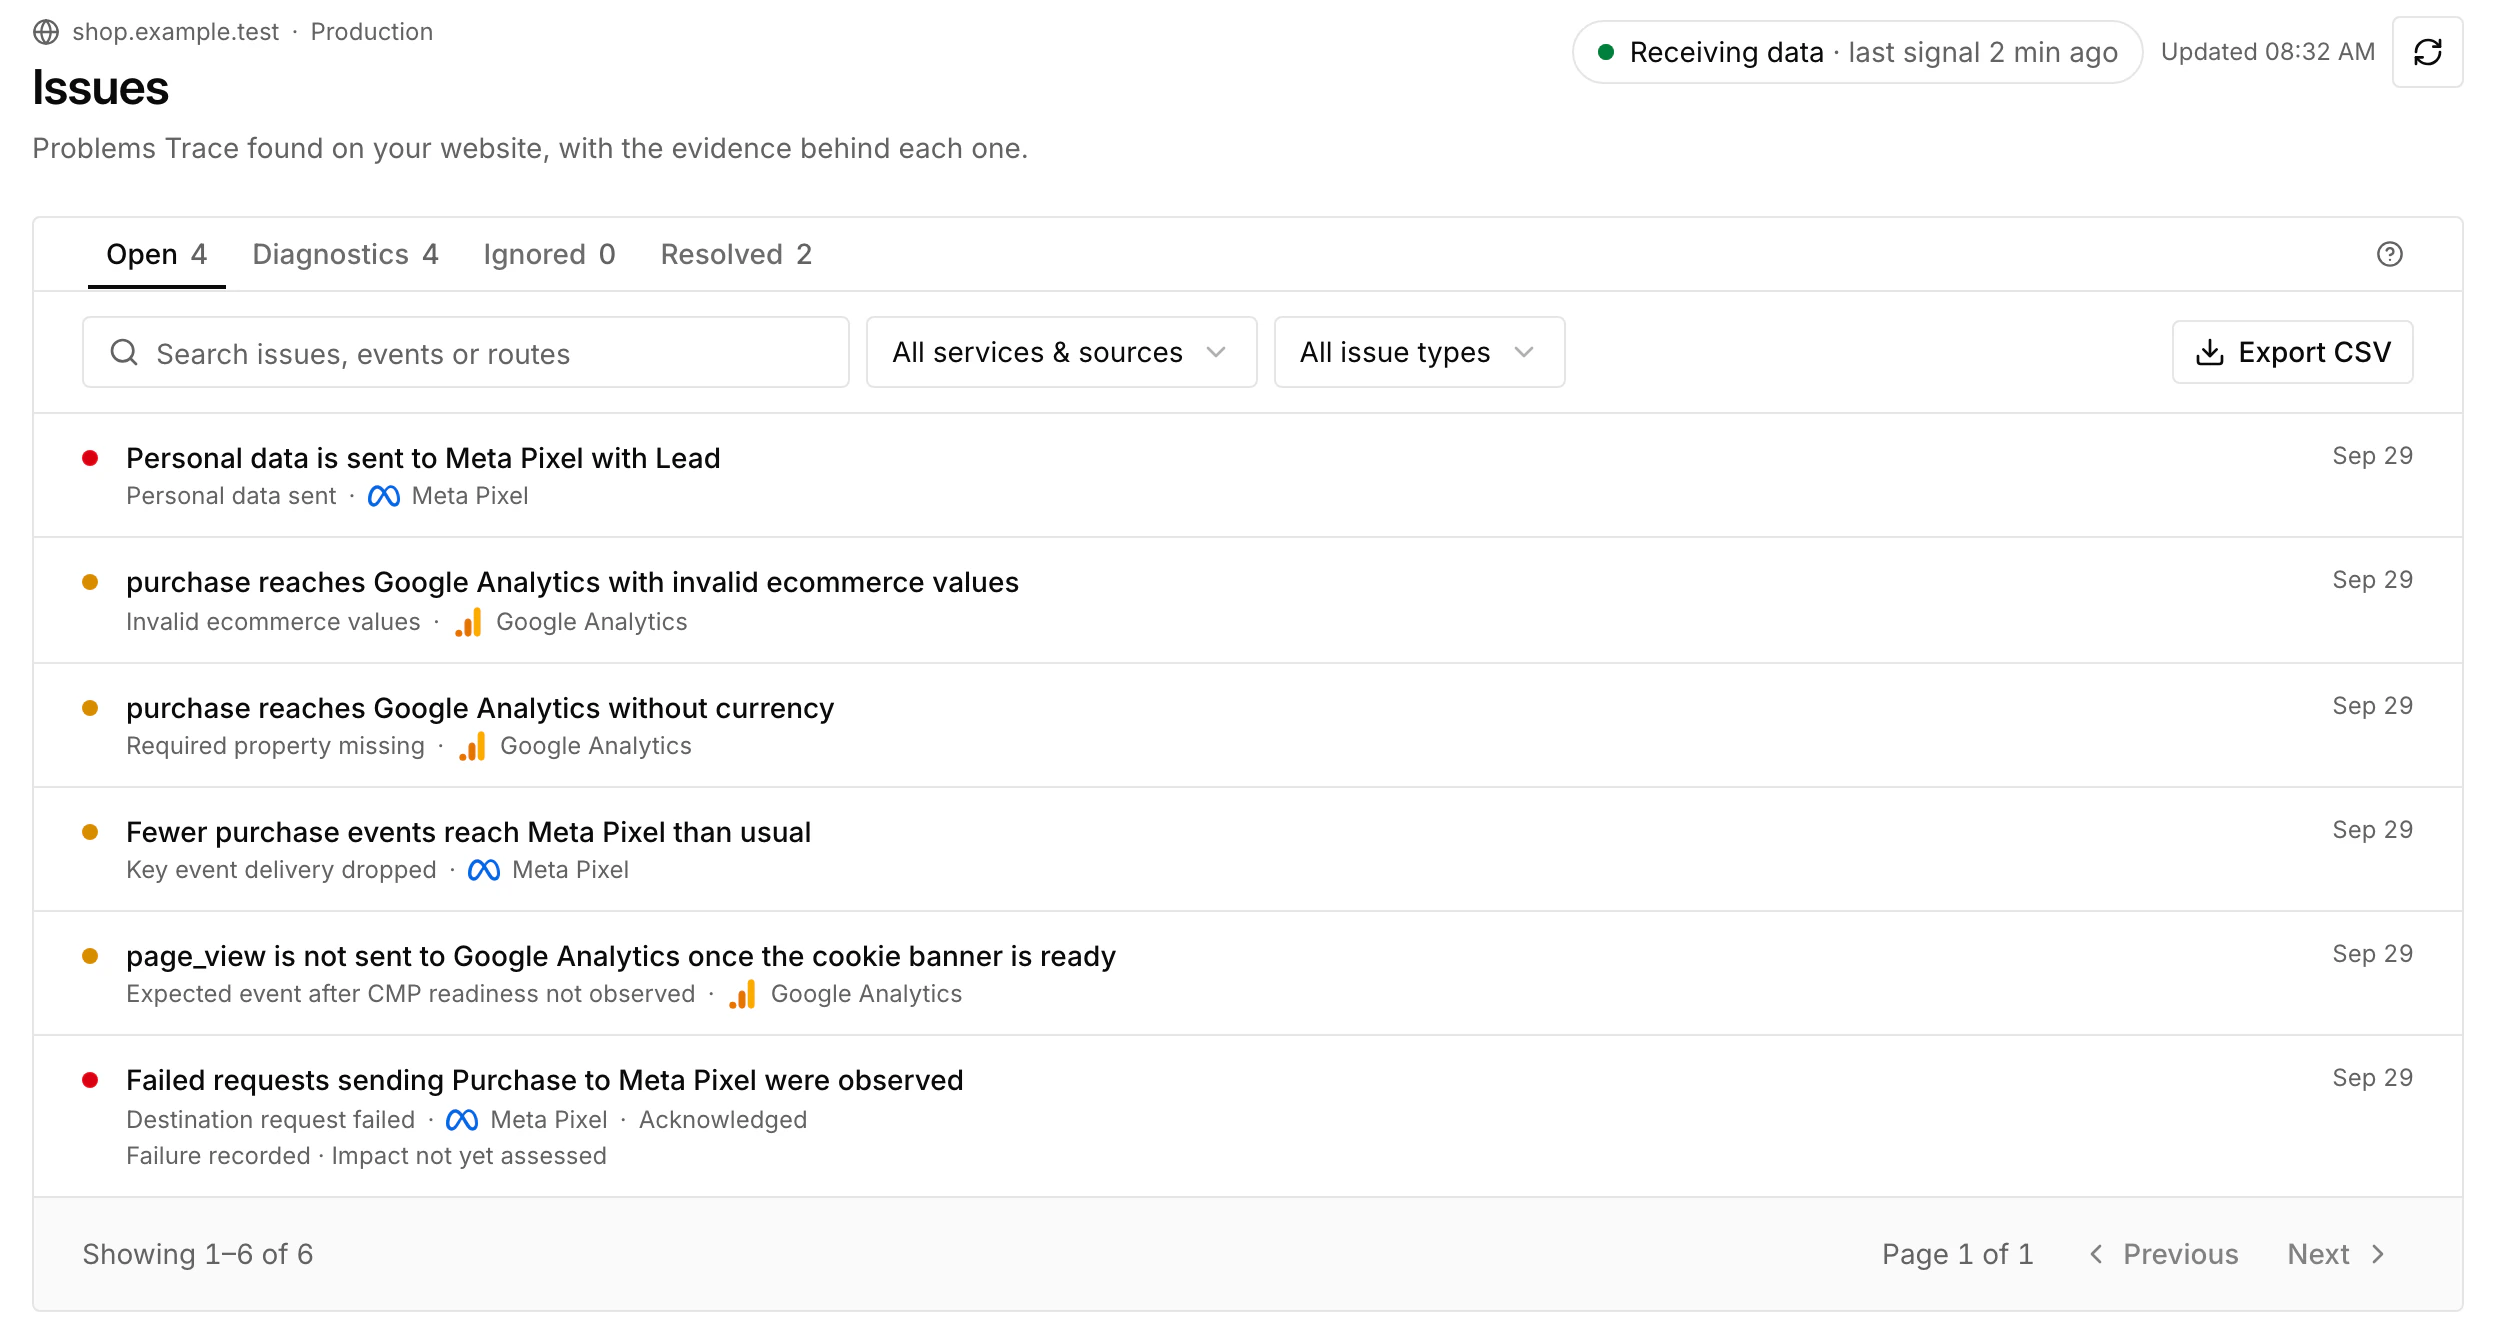Open Failed requests sending Purchase to Meta Pixel issue
Screen dimensions: 2496x1342
[1248, 1117]
